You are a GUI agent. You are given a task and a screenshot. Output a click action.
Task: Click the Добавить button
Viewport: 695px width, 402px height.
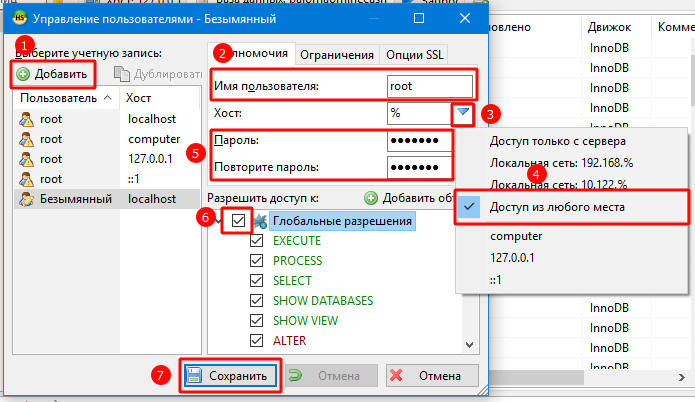click(x=53, y=74)
